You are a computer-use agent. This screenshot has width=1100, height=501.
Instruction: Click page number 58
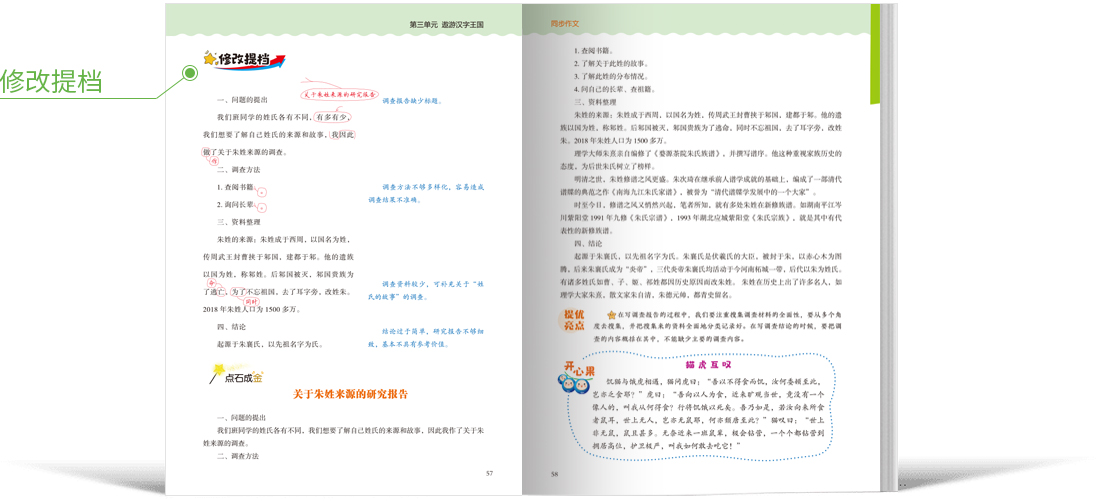[x=554, y=474]
